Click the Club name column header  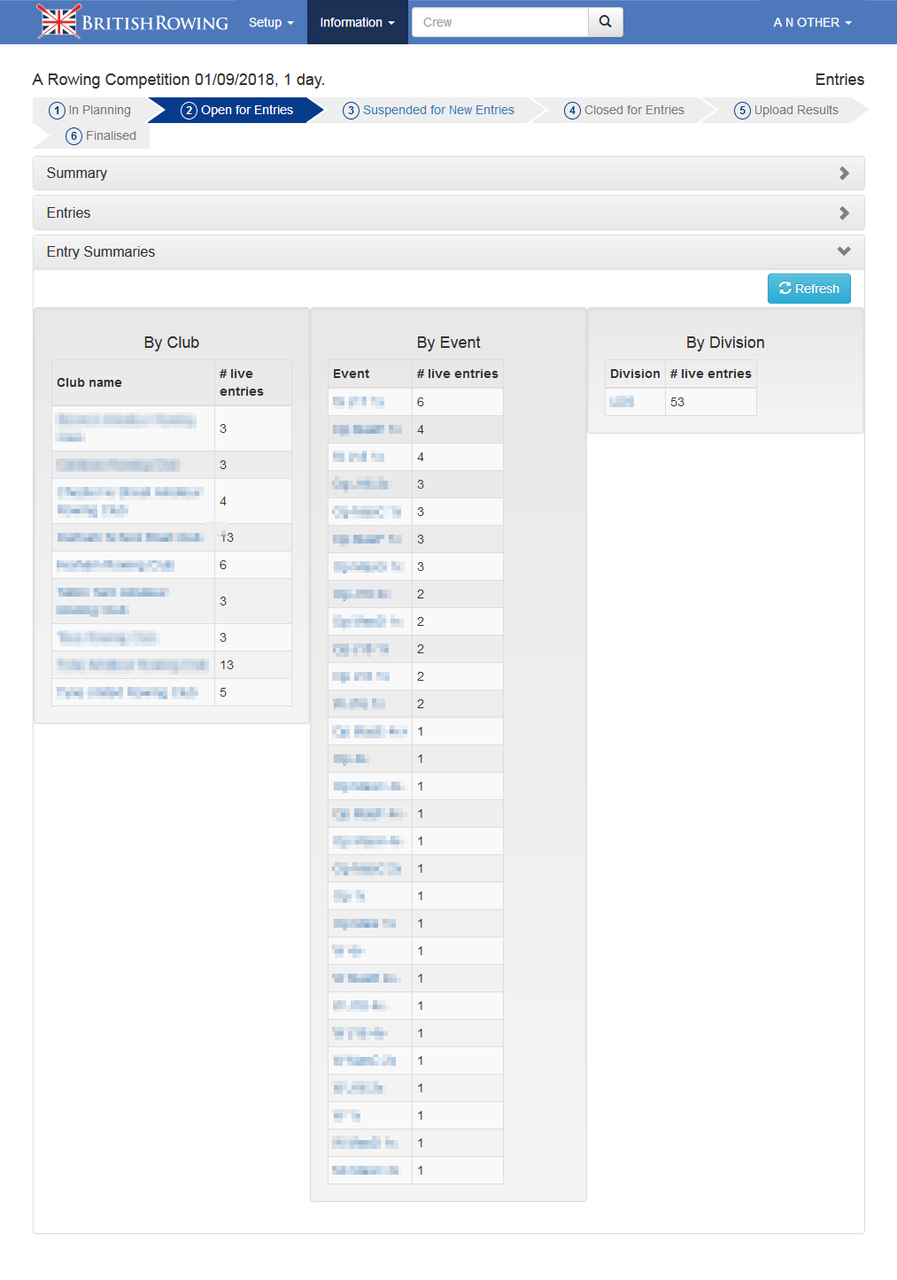click(x=89, y=382)
